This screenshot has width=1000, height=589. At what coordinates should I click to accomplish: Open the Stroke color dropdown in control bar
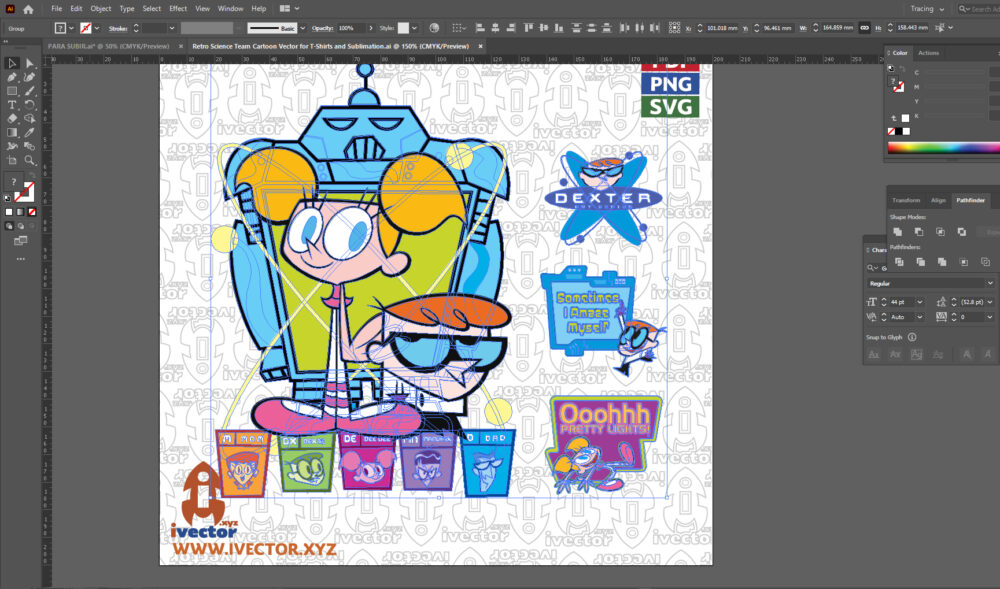[96, 28]
